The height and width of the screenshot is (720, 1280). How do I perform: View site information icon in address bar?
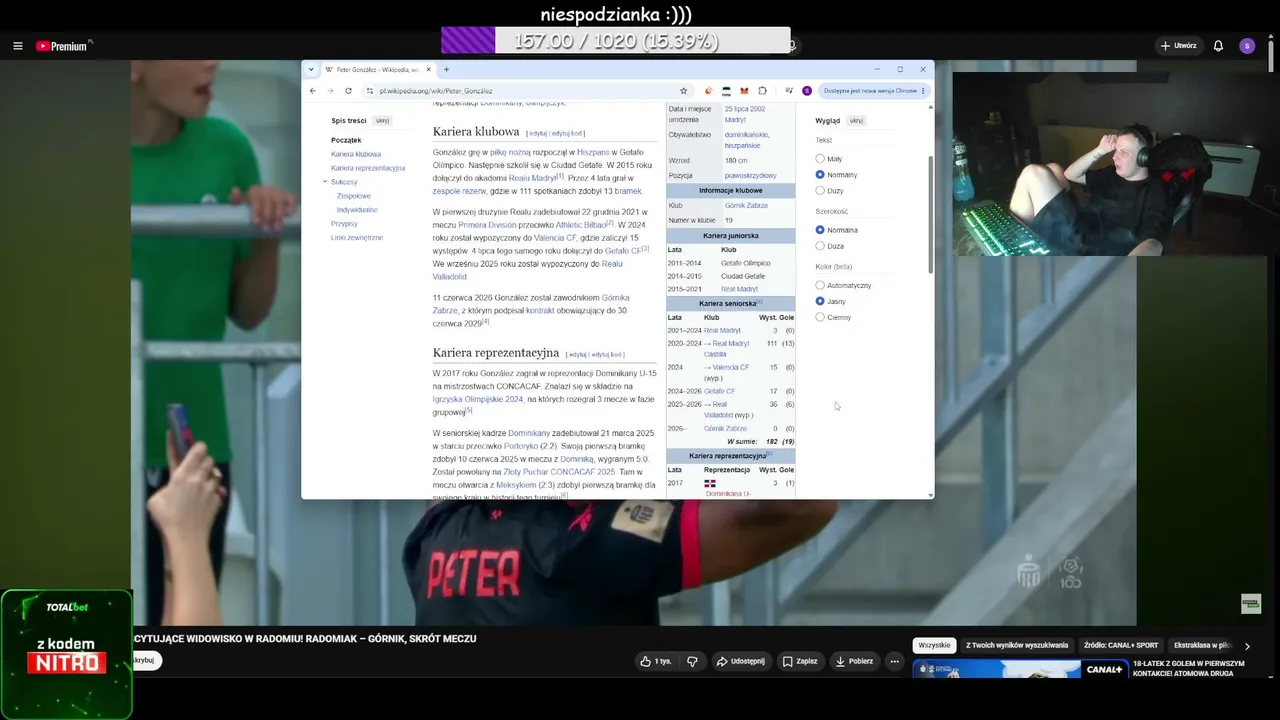(x=370, y=91)
